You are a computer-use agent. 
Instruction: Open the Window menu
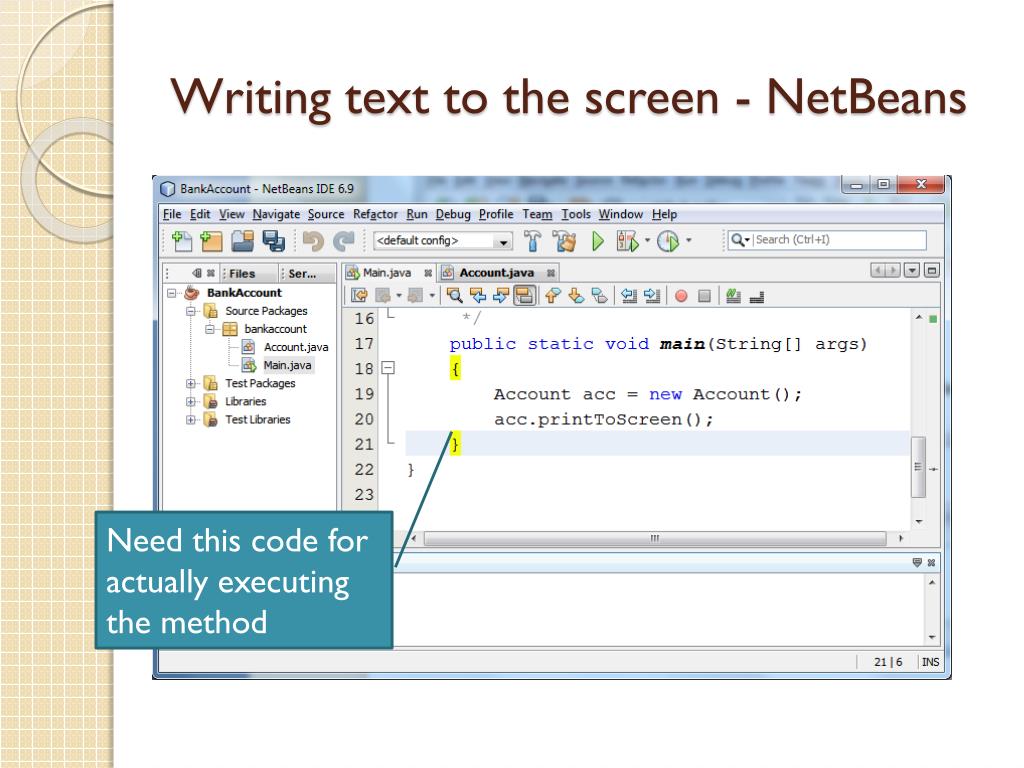tap(620, 214)
